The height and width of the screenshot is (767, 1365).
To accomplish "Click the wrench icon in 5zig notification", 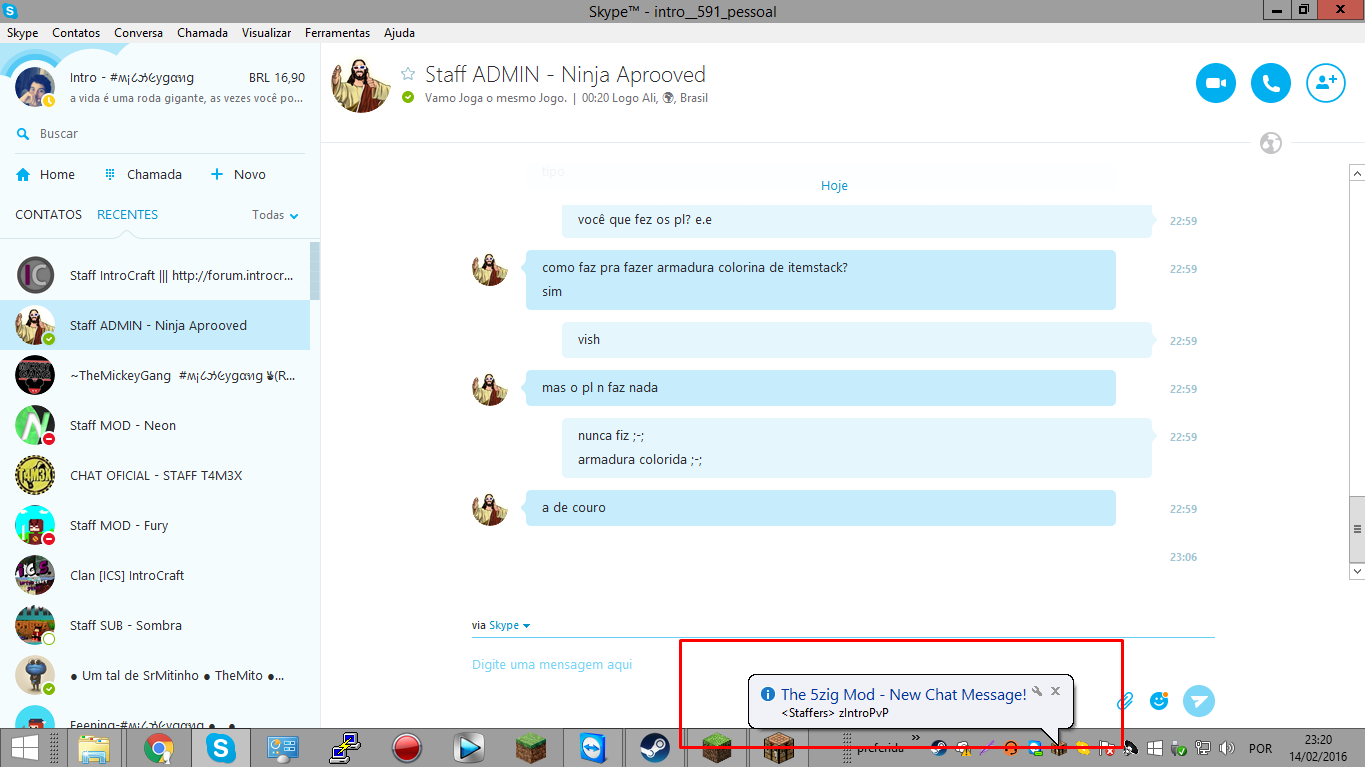I will click(x=1038, y=691).
